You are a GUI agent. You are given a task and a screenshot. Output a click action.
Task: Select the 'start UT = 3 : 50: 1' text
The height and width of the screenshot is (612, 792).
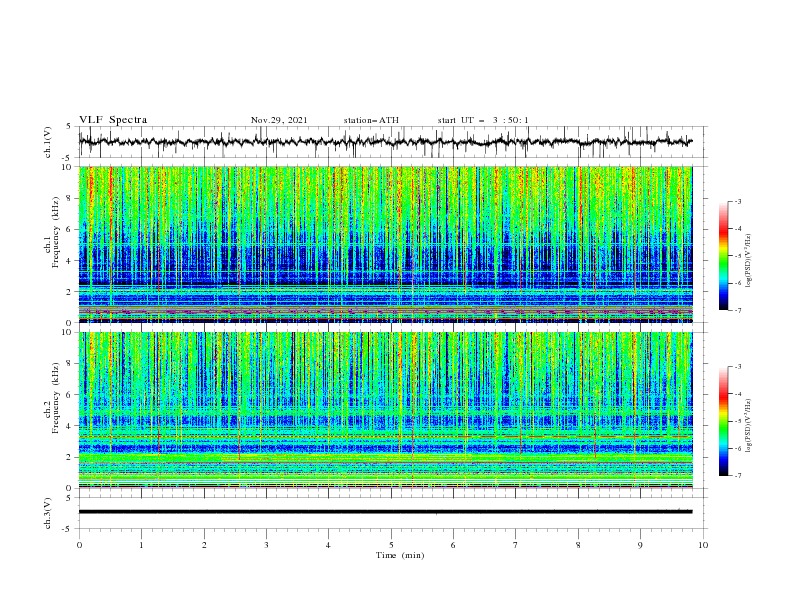483,120
